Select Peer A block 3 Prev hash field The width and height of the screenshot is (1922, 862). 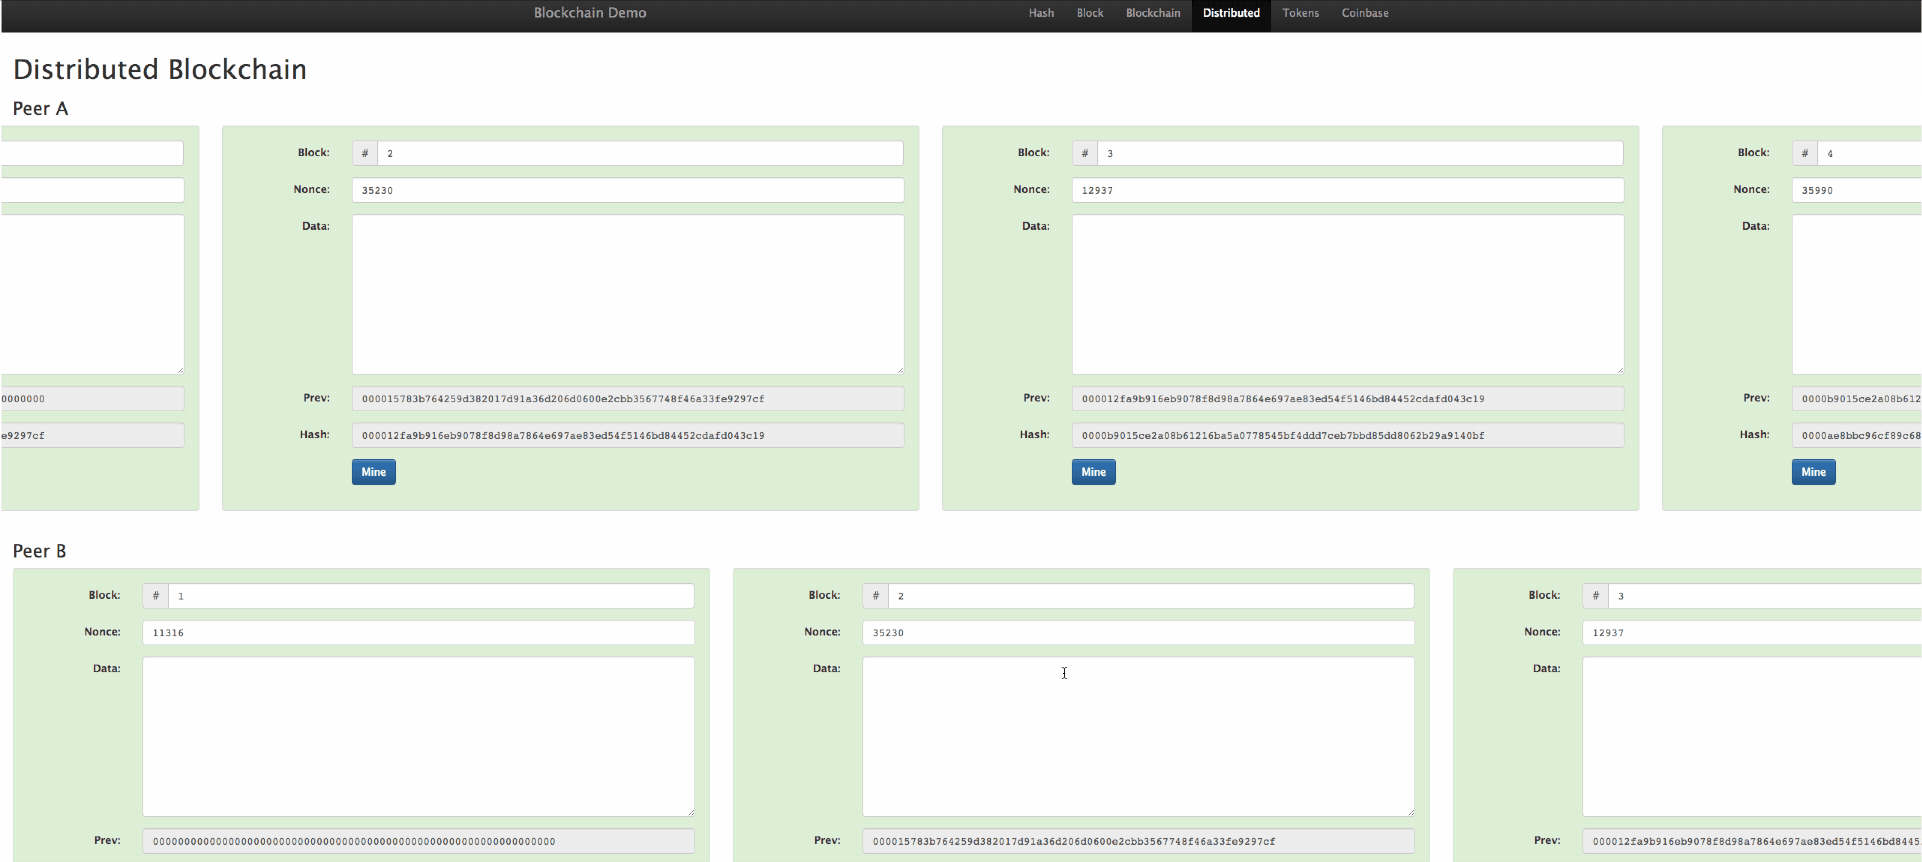coord(1348,398)
